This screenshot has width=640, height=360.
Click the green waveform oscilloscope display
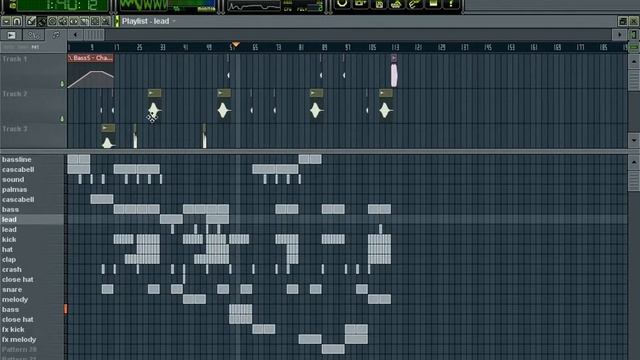143,5
